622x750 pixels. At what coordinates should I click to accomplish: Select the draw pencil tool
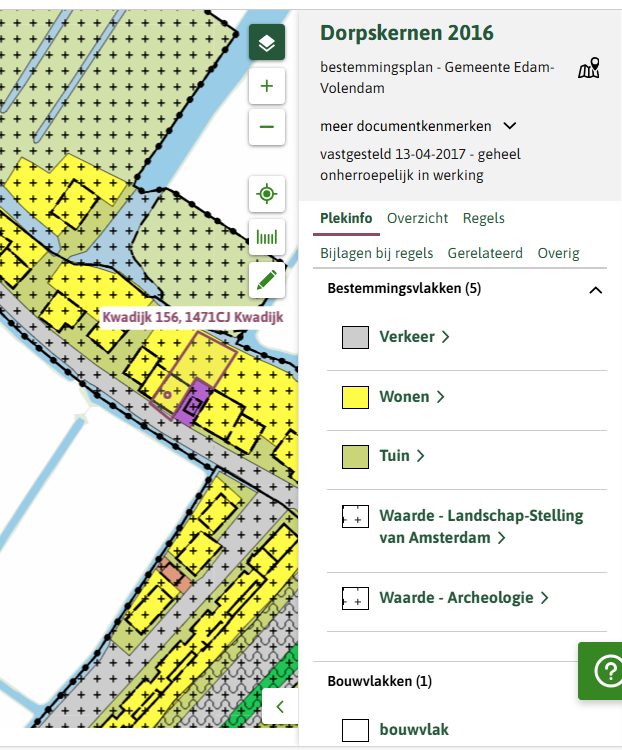click(267, 280)
